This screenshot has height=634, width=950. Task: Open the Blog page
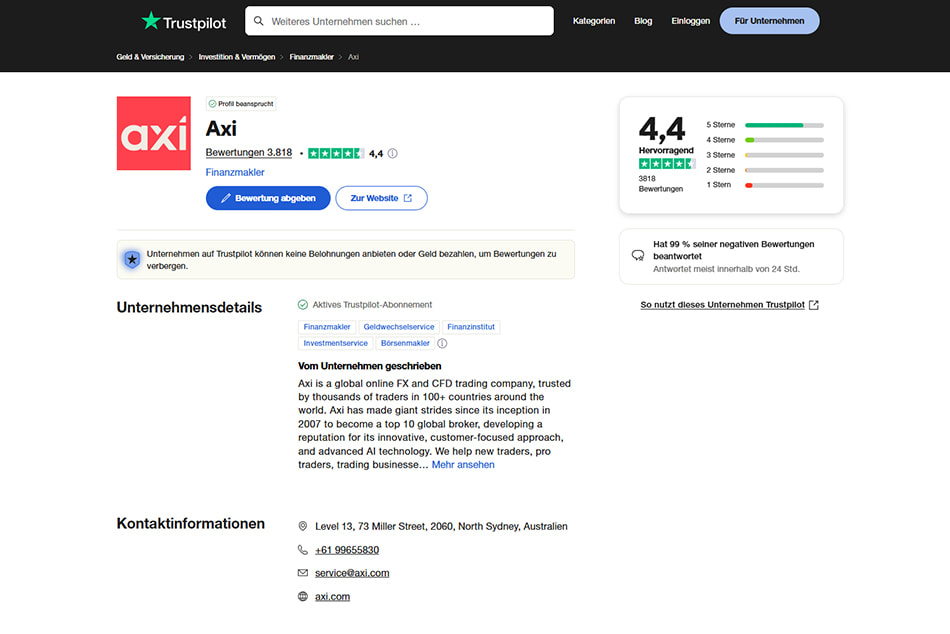[643, 21]
